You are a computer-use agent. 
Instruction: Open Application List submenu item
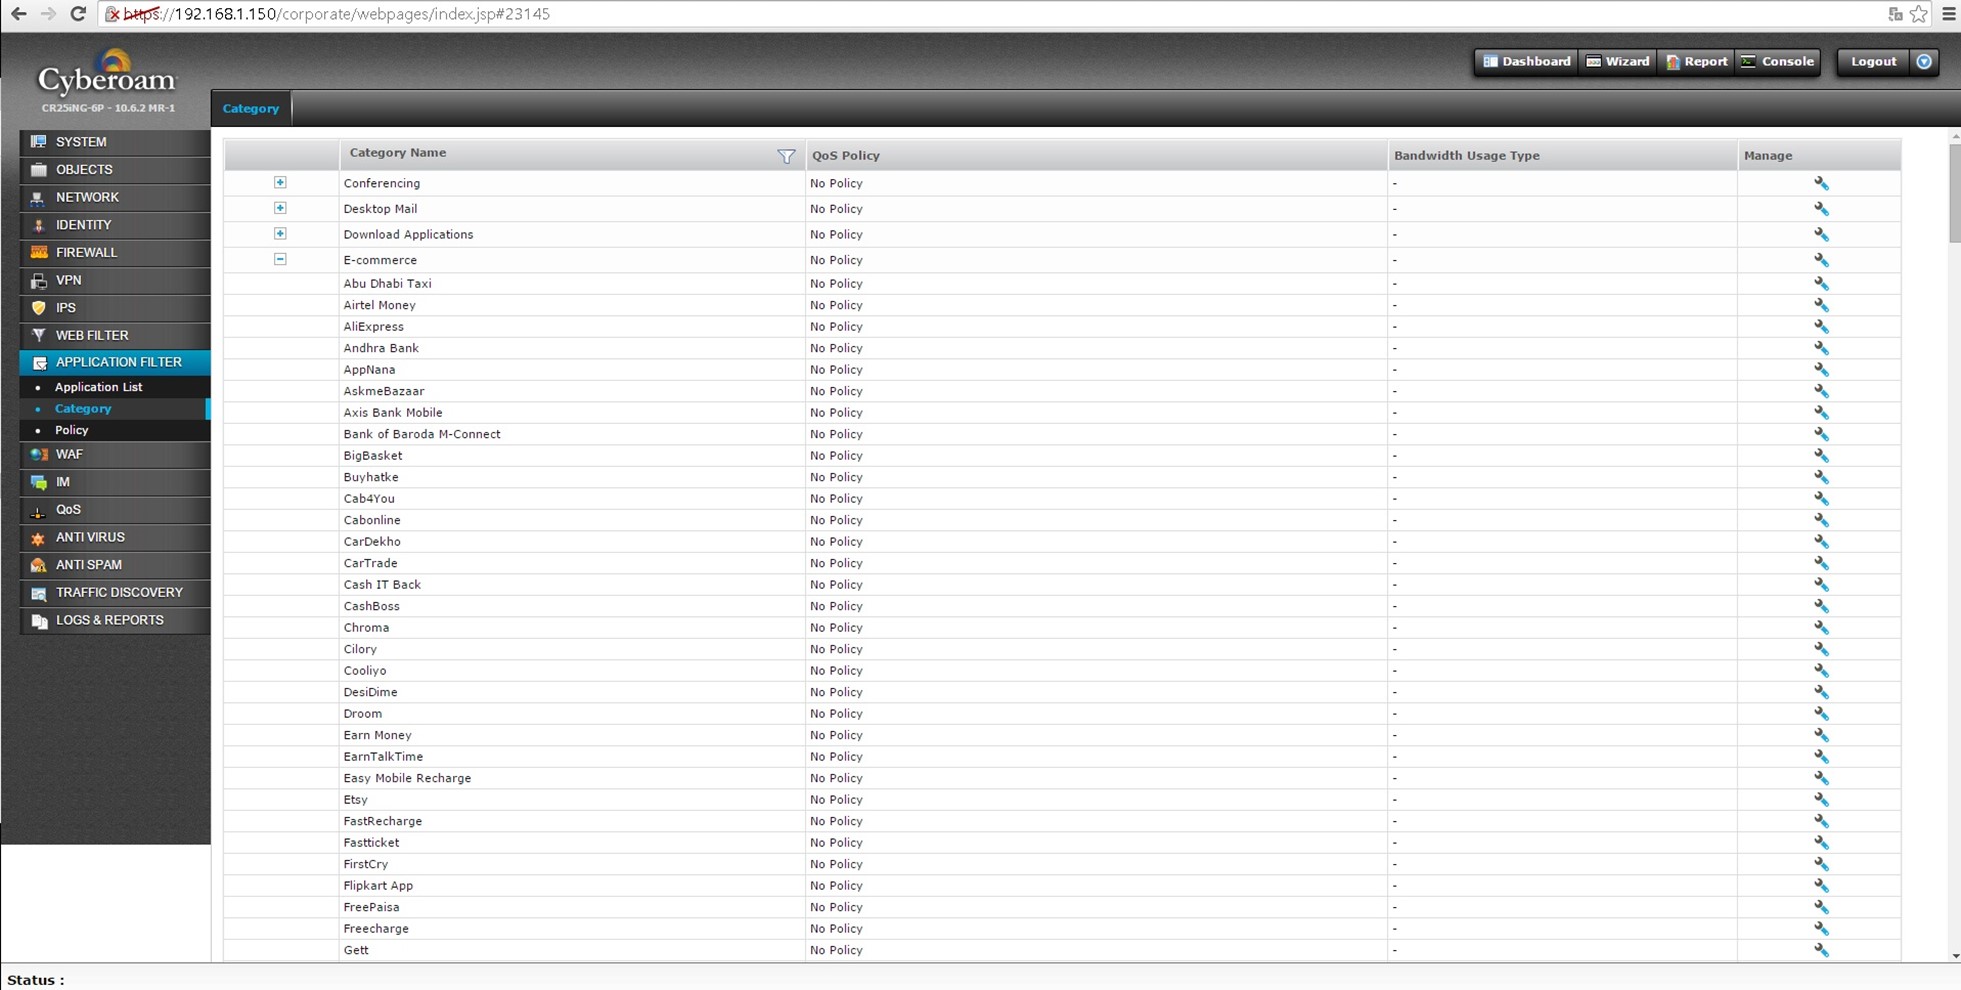98,387
